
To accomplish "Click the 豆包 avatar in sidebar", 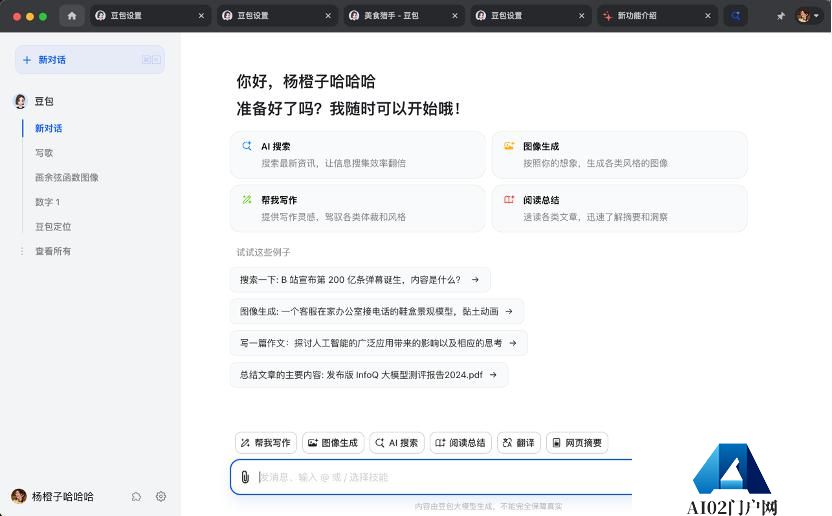I will click(20, 101).
